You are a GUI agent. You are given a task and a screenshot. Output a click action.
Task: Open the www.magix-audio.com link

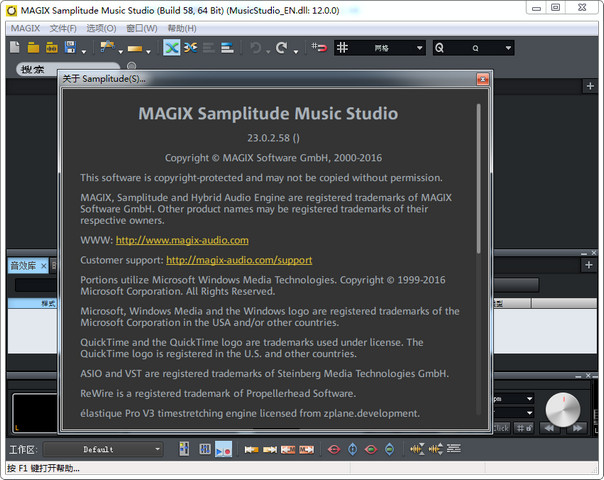[x=182, y=240]
